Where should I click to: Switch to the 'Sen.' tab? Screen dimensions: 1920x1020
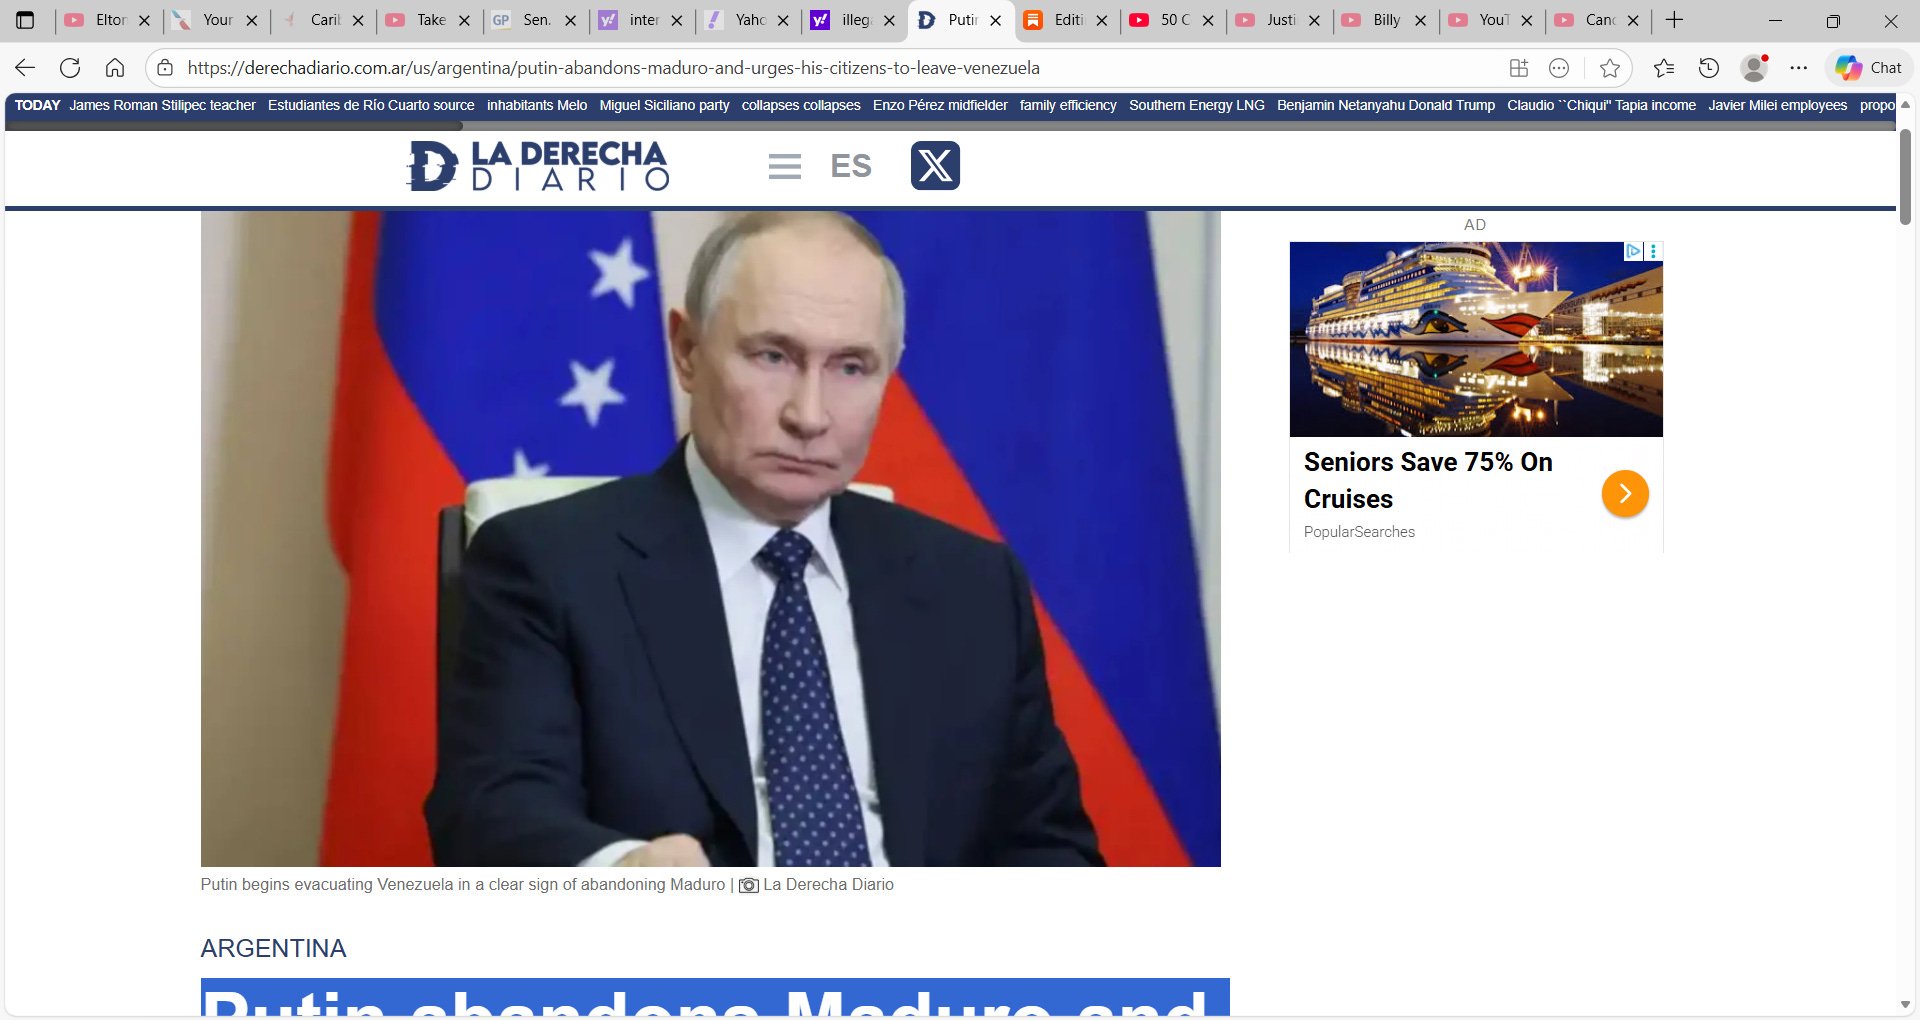[535, 20]
